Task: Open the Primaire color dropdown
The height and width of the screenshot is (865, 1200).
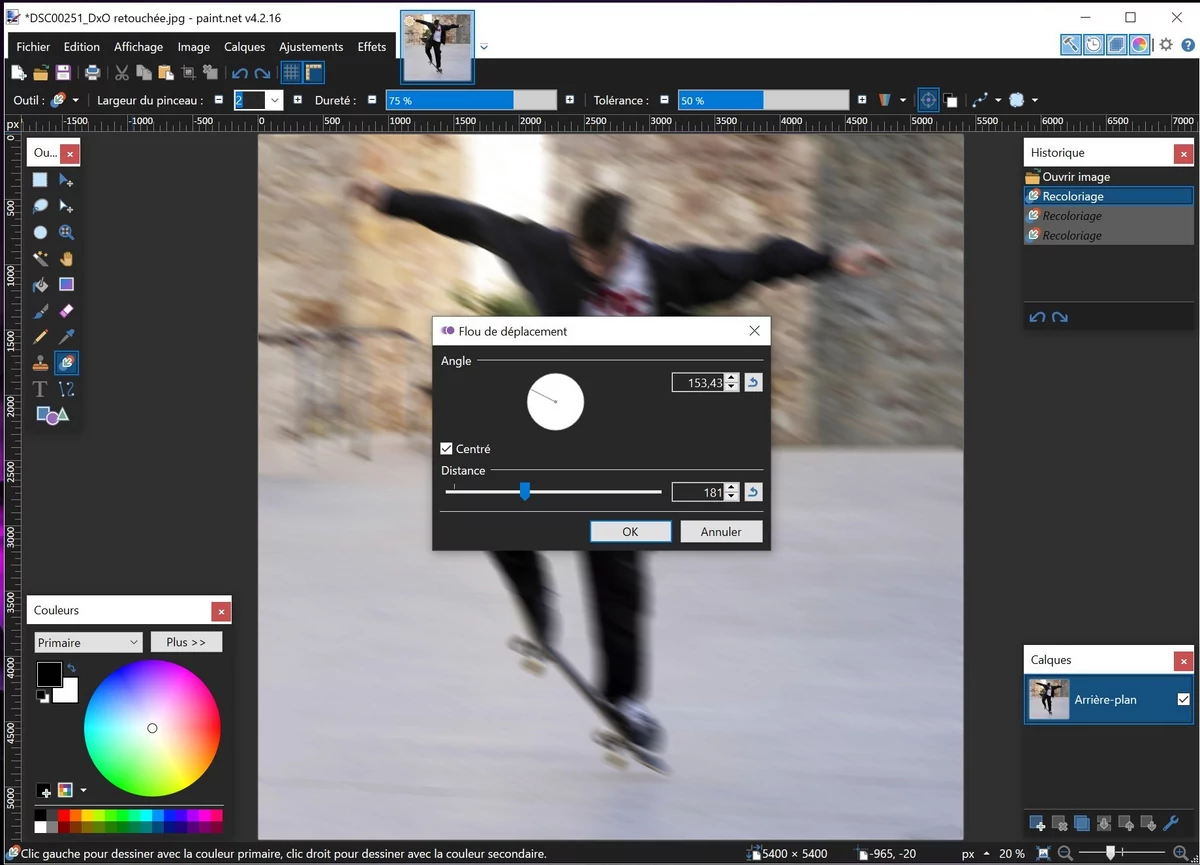Action: 88,642
